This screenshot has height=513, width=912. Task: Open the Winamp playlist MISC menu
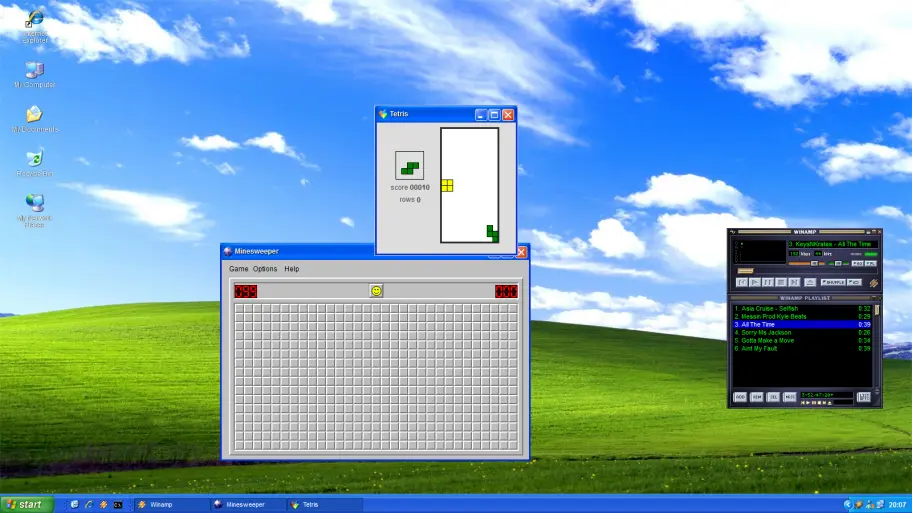click(x=790, y=397)
